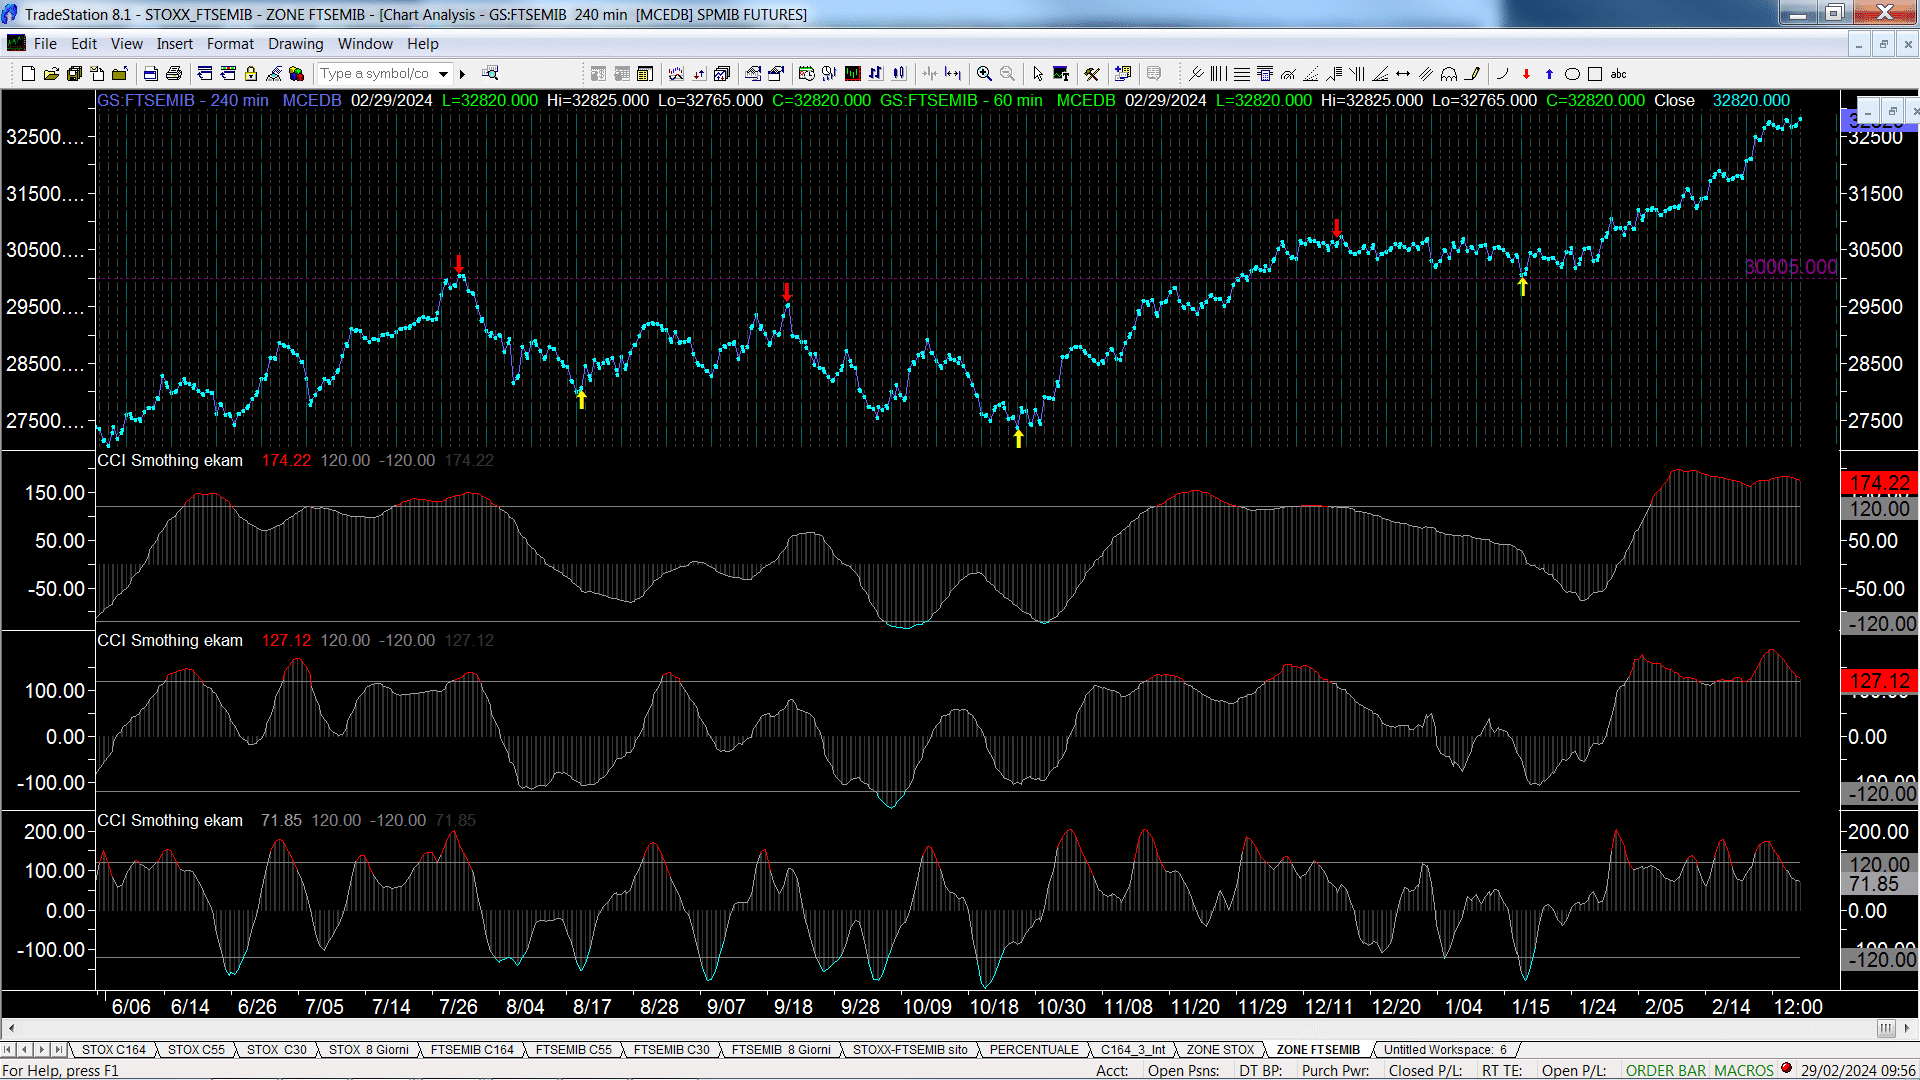Screen dimensions: 1920x1080
Task: Open the File menu
Action: click(x=45, y=44)
